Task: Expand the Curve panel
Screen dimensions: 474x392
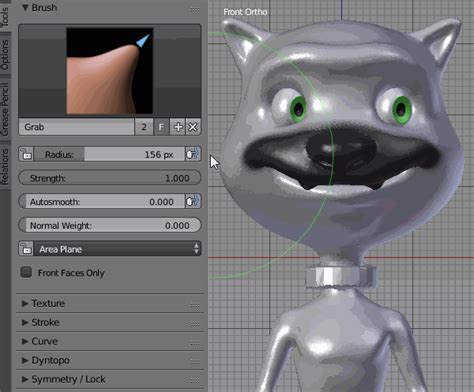Action: 110,341
